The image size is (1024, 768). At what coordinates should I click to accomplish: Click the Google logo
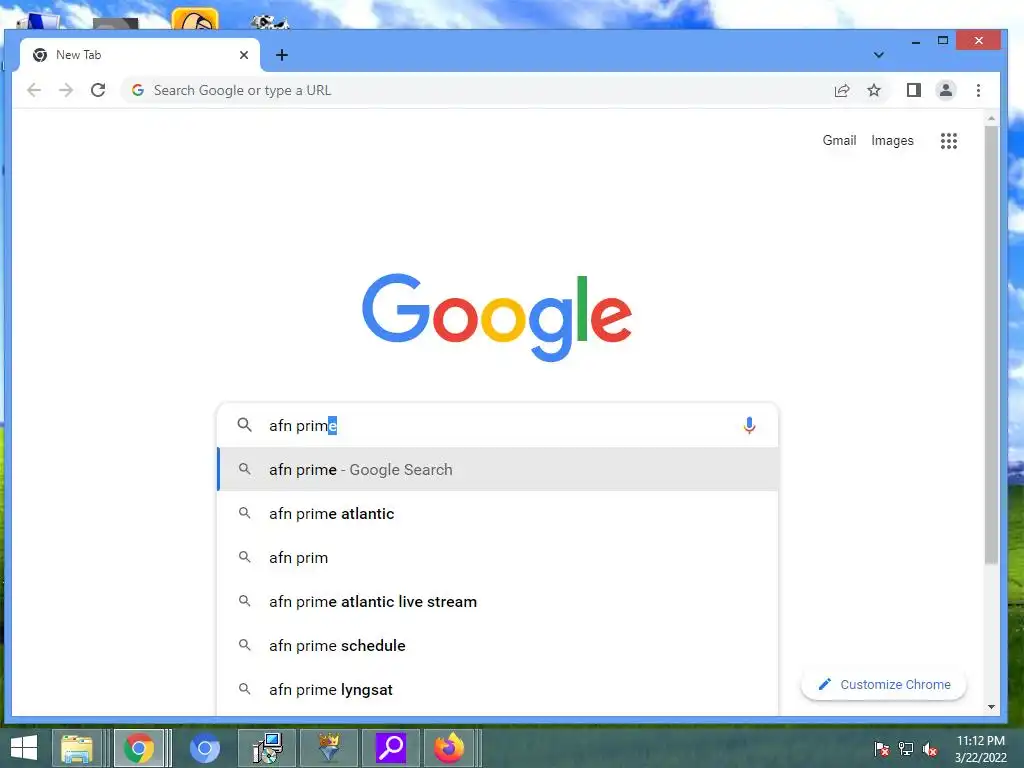point(496,317)
